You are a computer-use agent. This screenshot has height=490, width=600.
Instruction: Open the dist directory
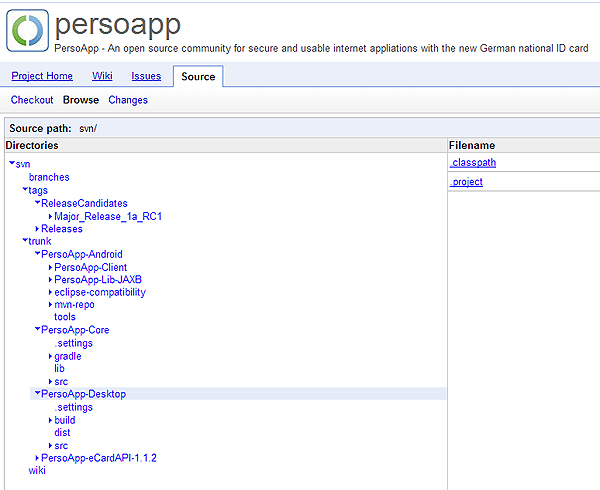(x=62, y=432)
